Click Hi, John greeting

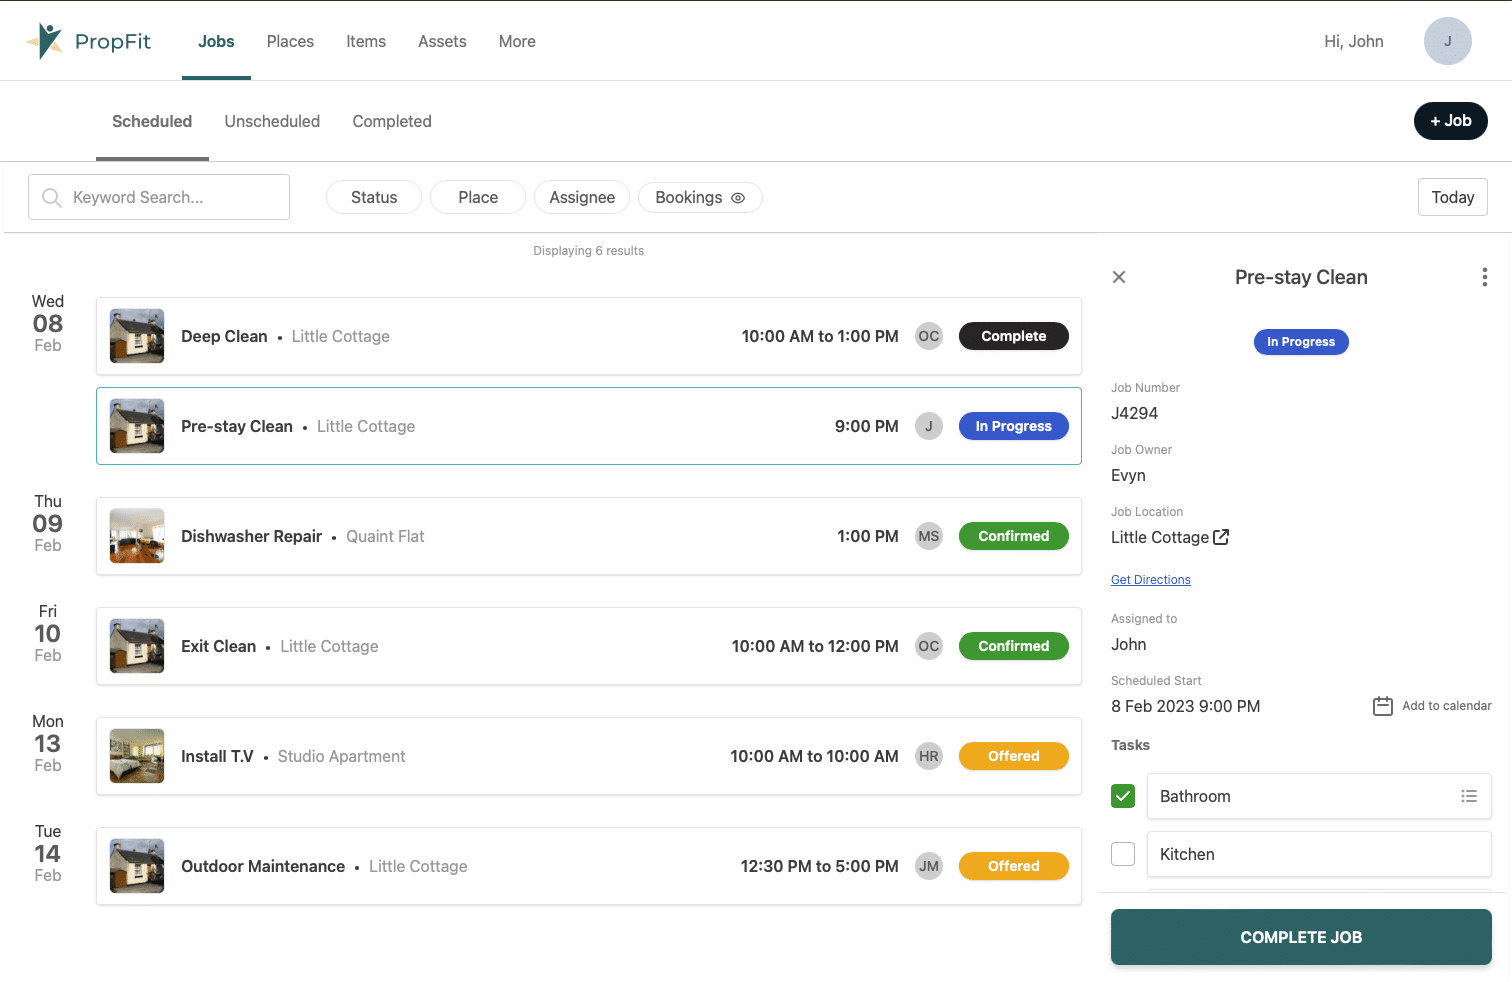[1354, 41]
